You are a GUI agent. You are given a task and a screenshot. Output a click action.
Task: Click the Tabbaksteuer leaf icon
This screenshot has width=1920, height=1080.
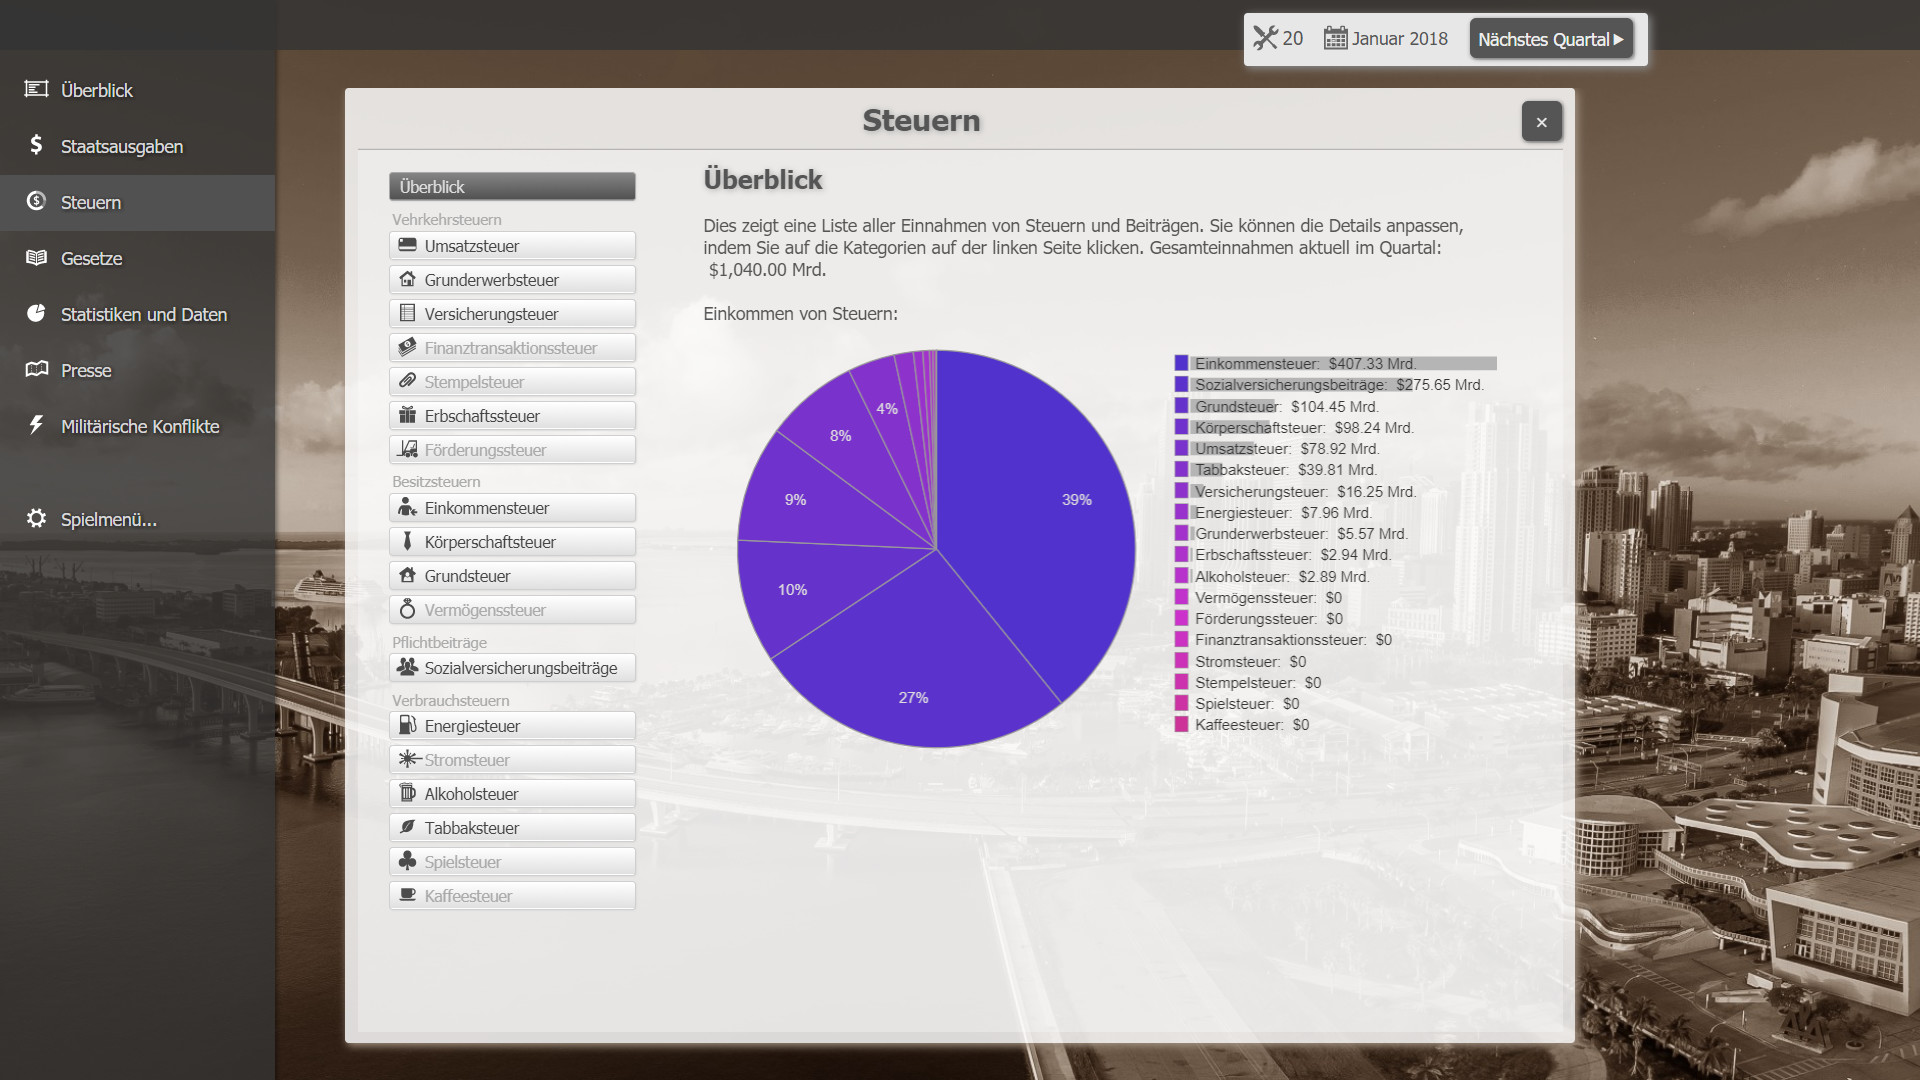(x=407, y=827)
